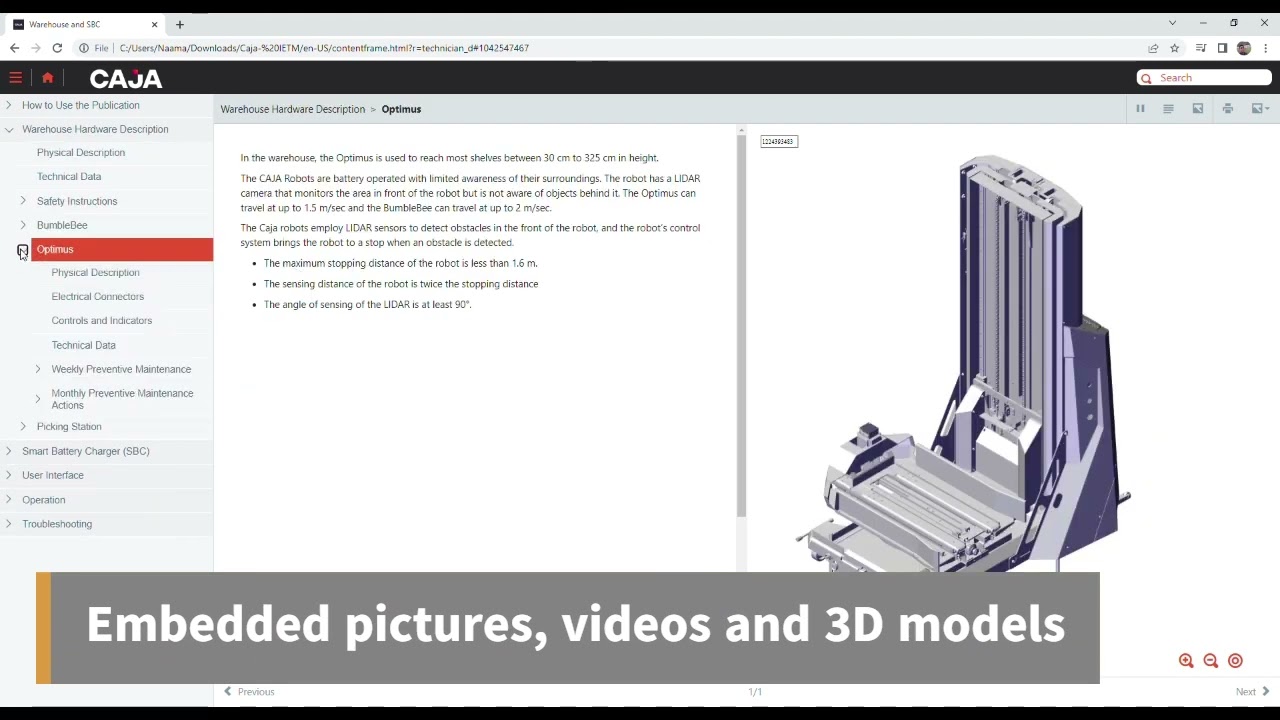Expand Weekly Preventive Maintenance node

pos(38,369)
